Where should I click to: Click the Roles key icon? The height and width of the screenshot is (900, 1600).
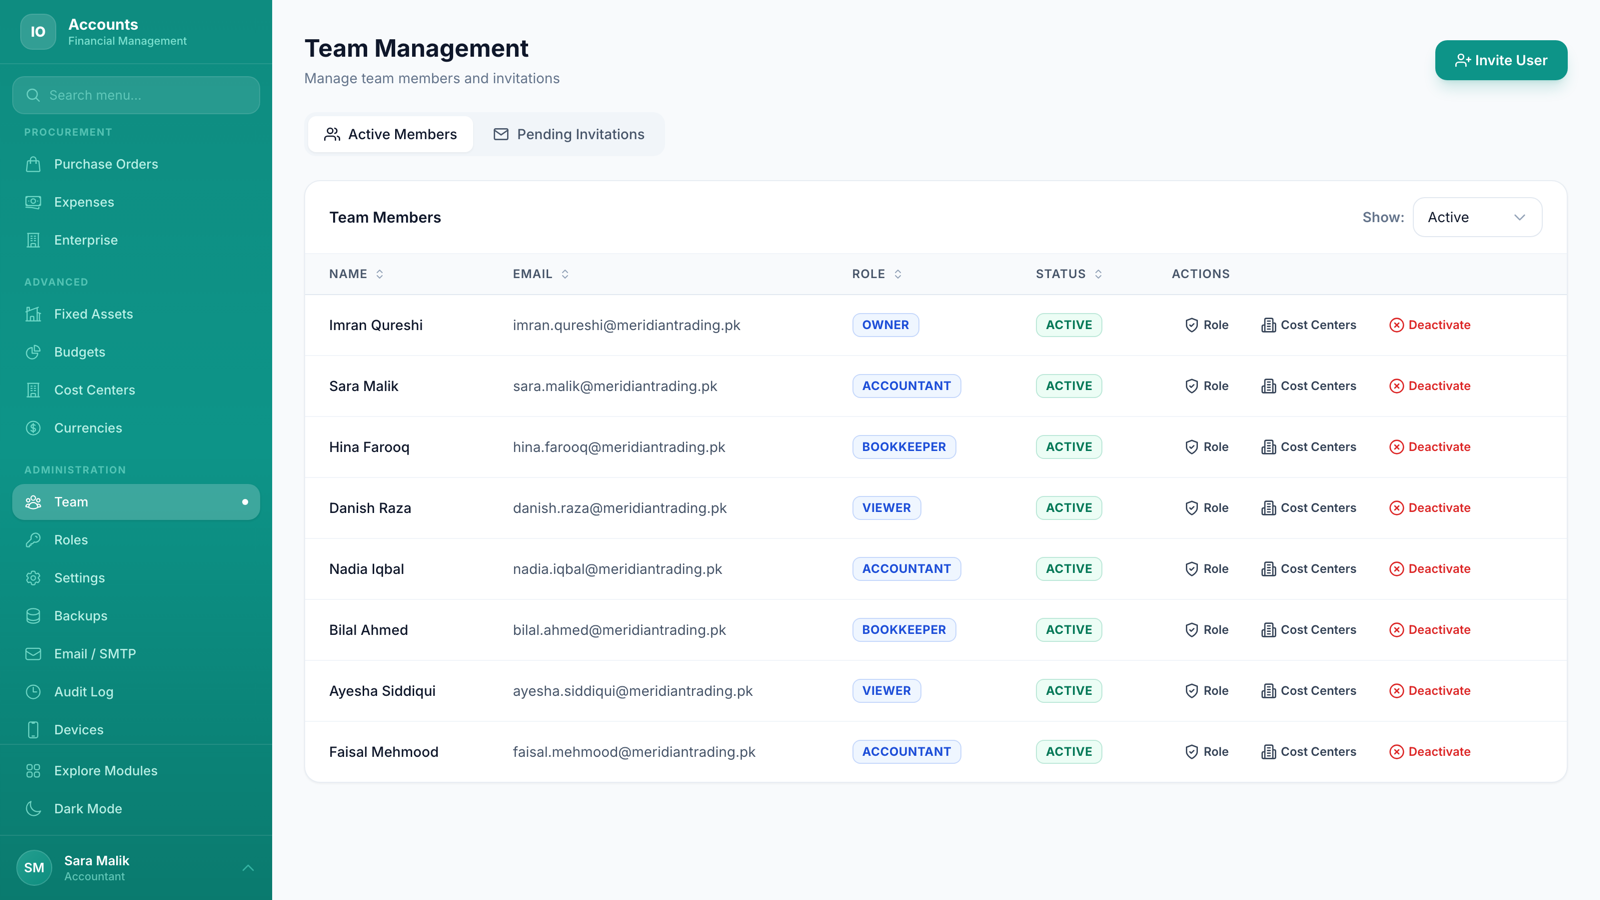(33, 540)
